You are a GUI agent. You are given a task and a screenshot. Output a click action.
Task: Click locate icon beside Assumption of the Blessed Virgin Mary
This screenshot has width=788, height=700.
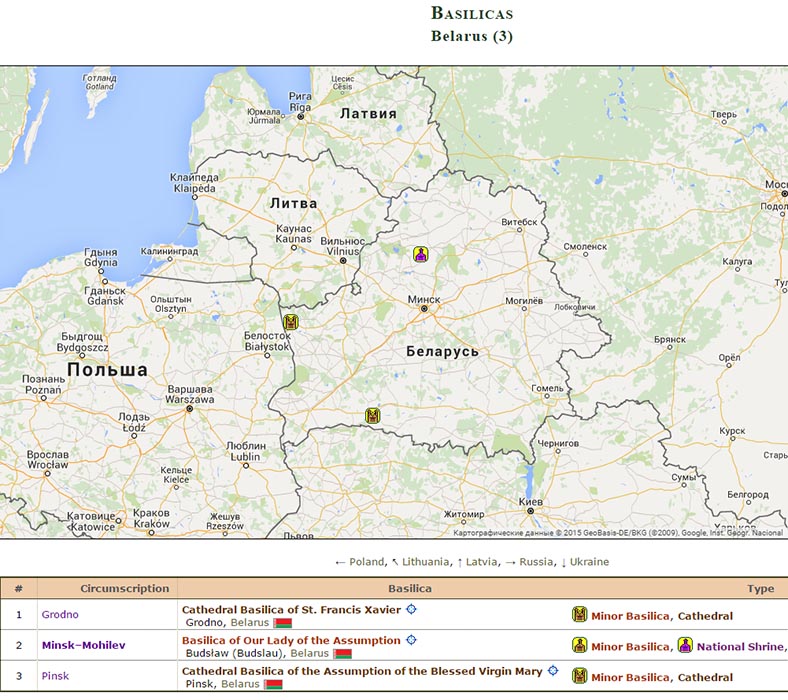click(x=552, y=670)
